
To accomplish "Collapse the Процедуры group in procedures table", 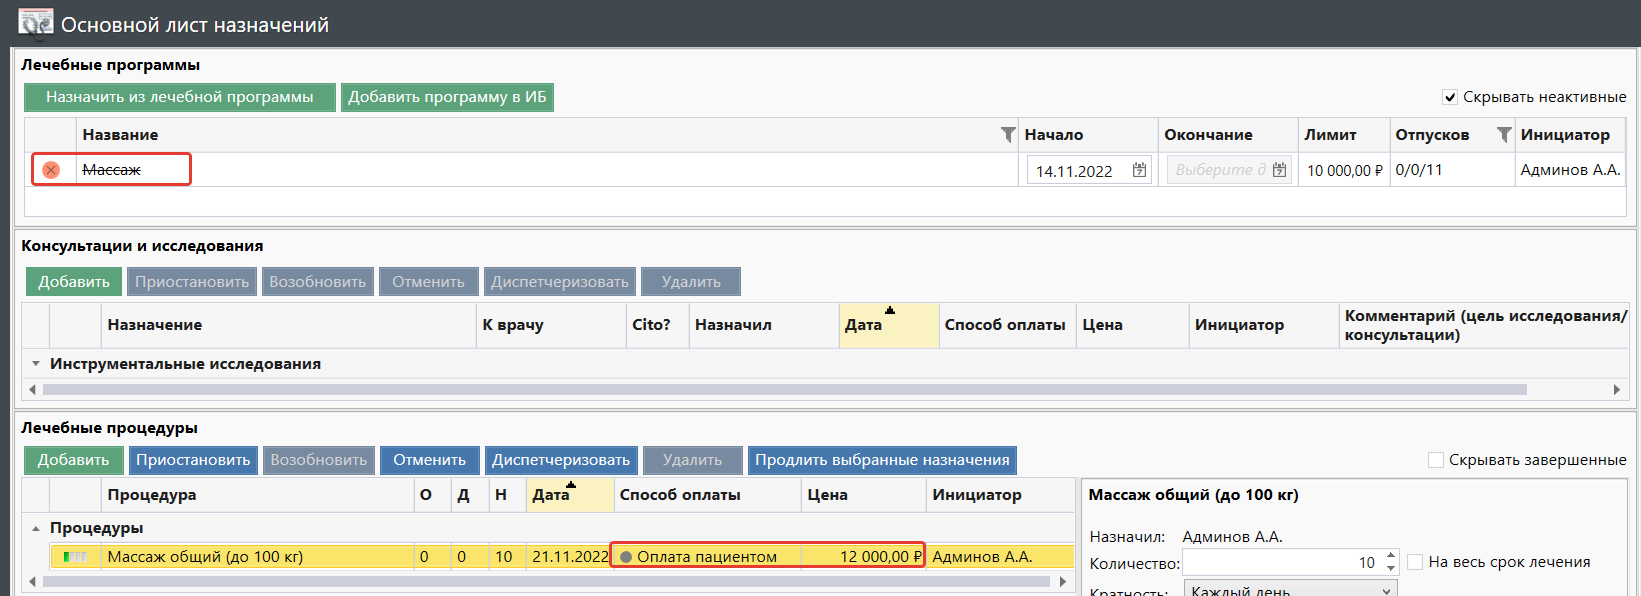I will (x=36, y=528).
